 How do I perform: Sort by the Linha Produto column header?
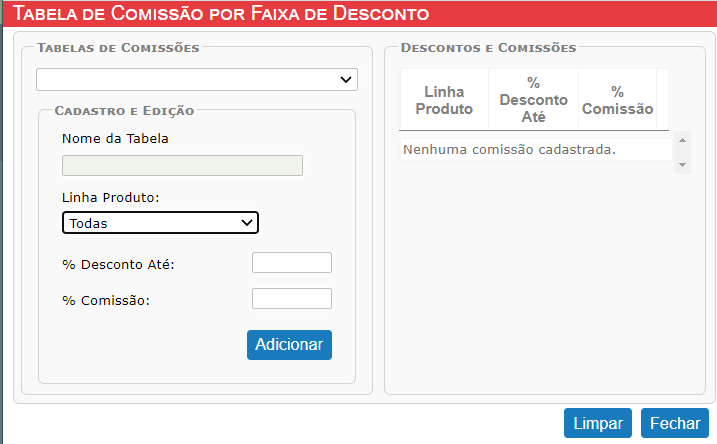(x=444, y=100)
